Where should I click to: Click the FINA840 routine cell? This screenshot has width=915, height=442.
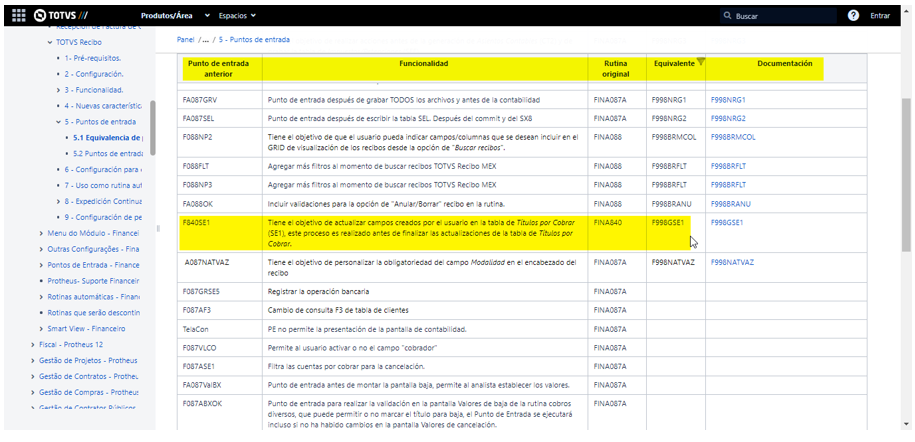(x=617, y=232)
